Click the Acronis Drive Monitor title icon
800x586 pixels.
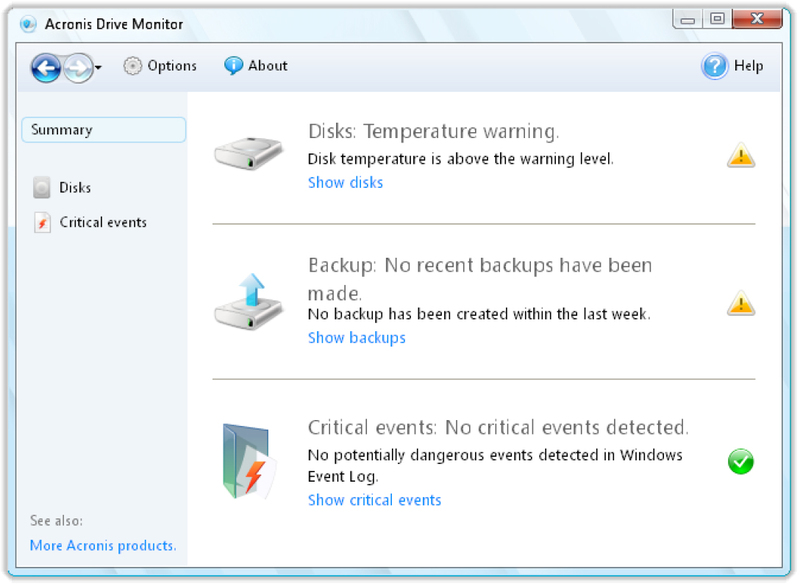[x=28, y=24]
